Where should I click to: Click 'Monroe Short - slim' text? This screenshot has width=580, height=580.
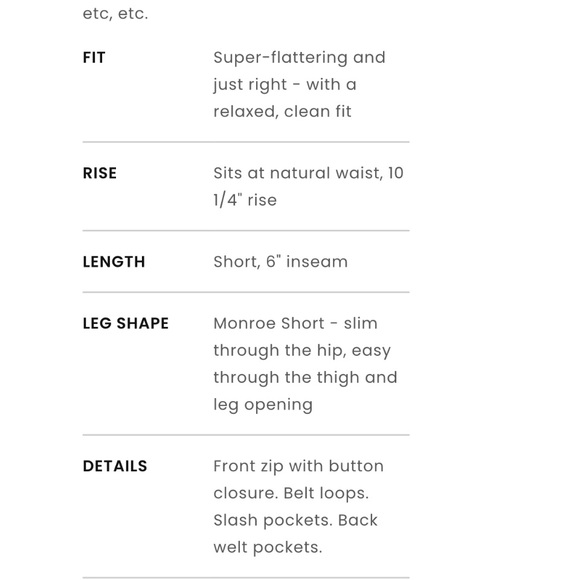295,323
